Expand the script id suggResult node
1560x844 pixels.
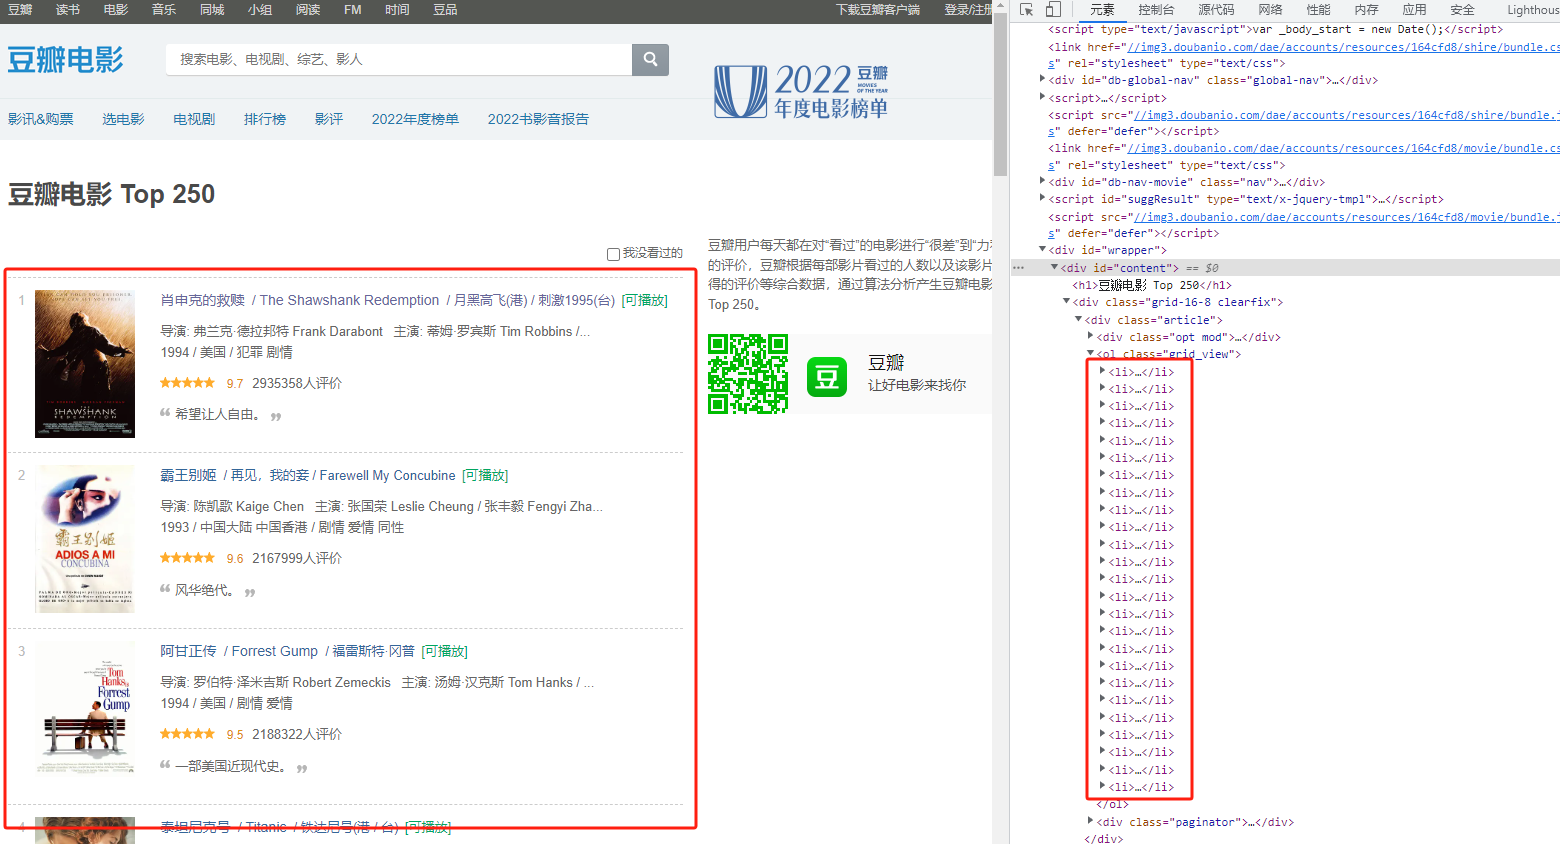(x=1043, y=198)
